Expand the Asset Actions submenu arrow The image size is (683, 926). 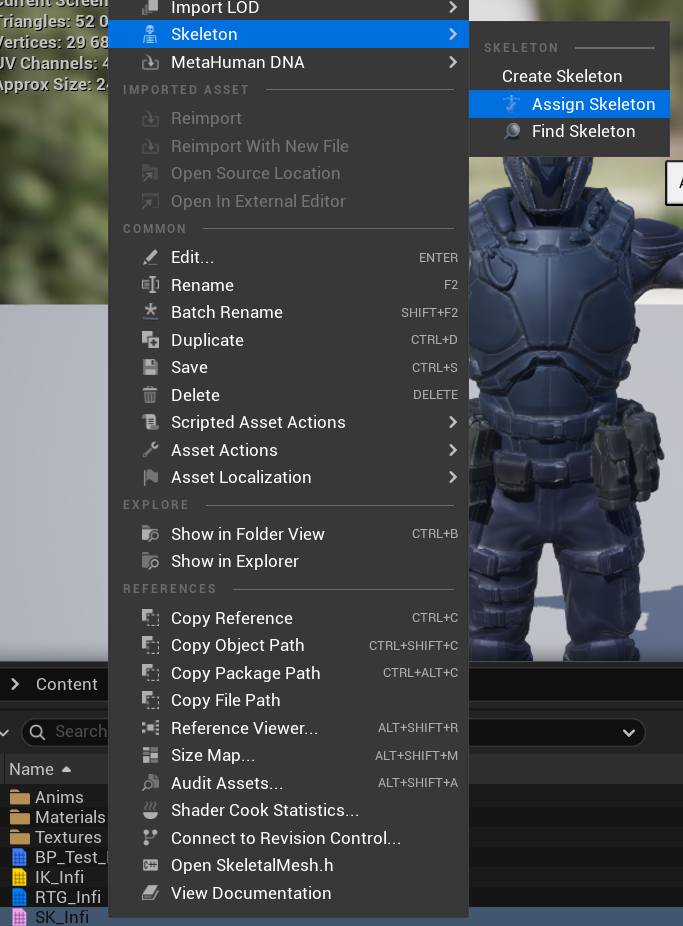click(452, 450)
